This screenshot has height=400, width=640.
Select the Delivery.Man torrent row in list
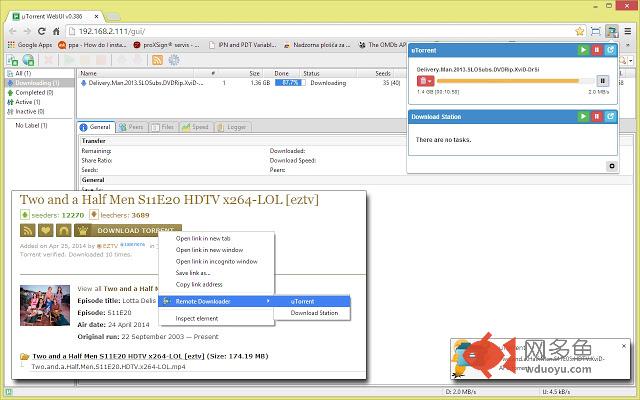click(241, 83)
